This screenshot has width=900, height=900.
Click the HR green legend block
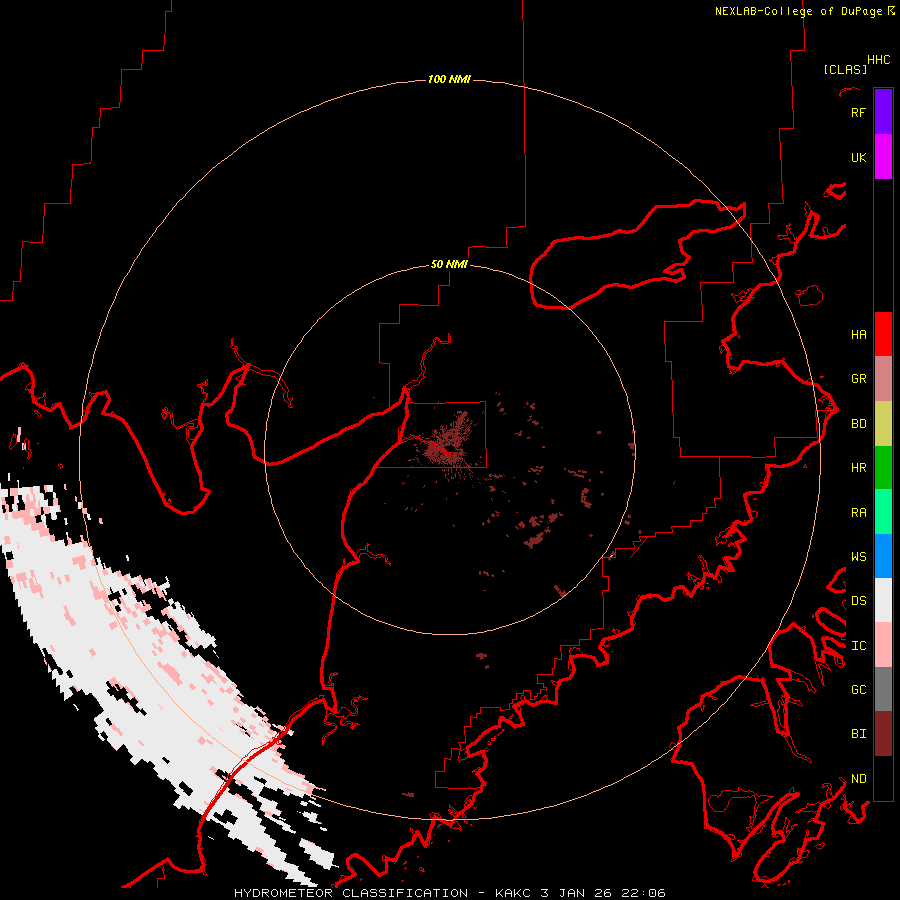click(x=883, y=468)
